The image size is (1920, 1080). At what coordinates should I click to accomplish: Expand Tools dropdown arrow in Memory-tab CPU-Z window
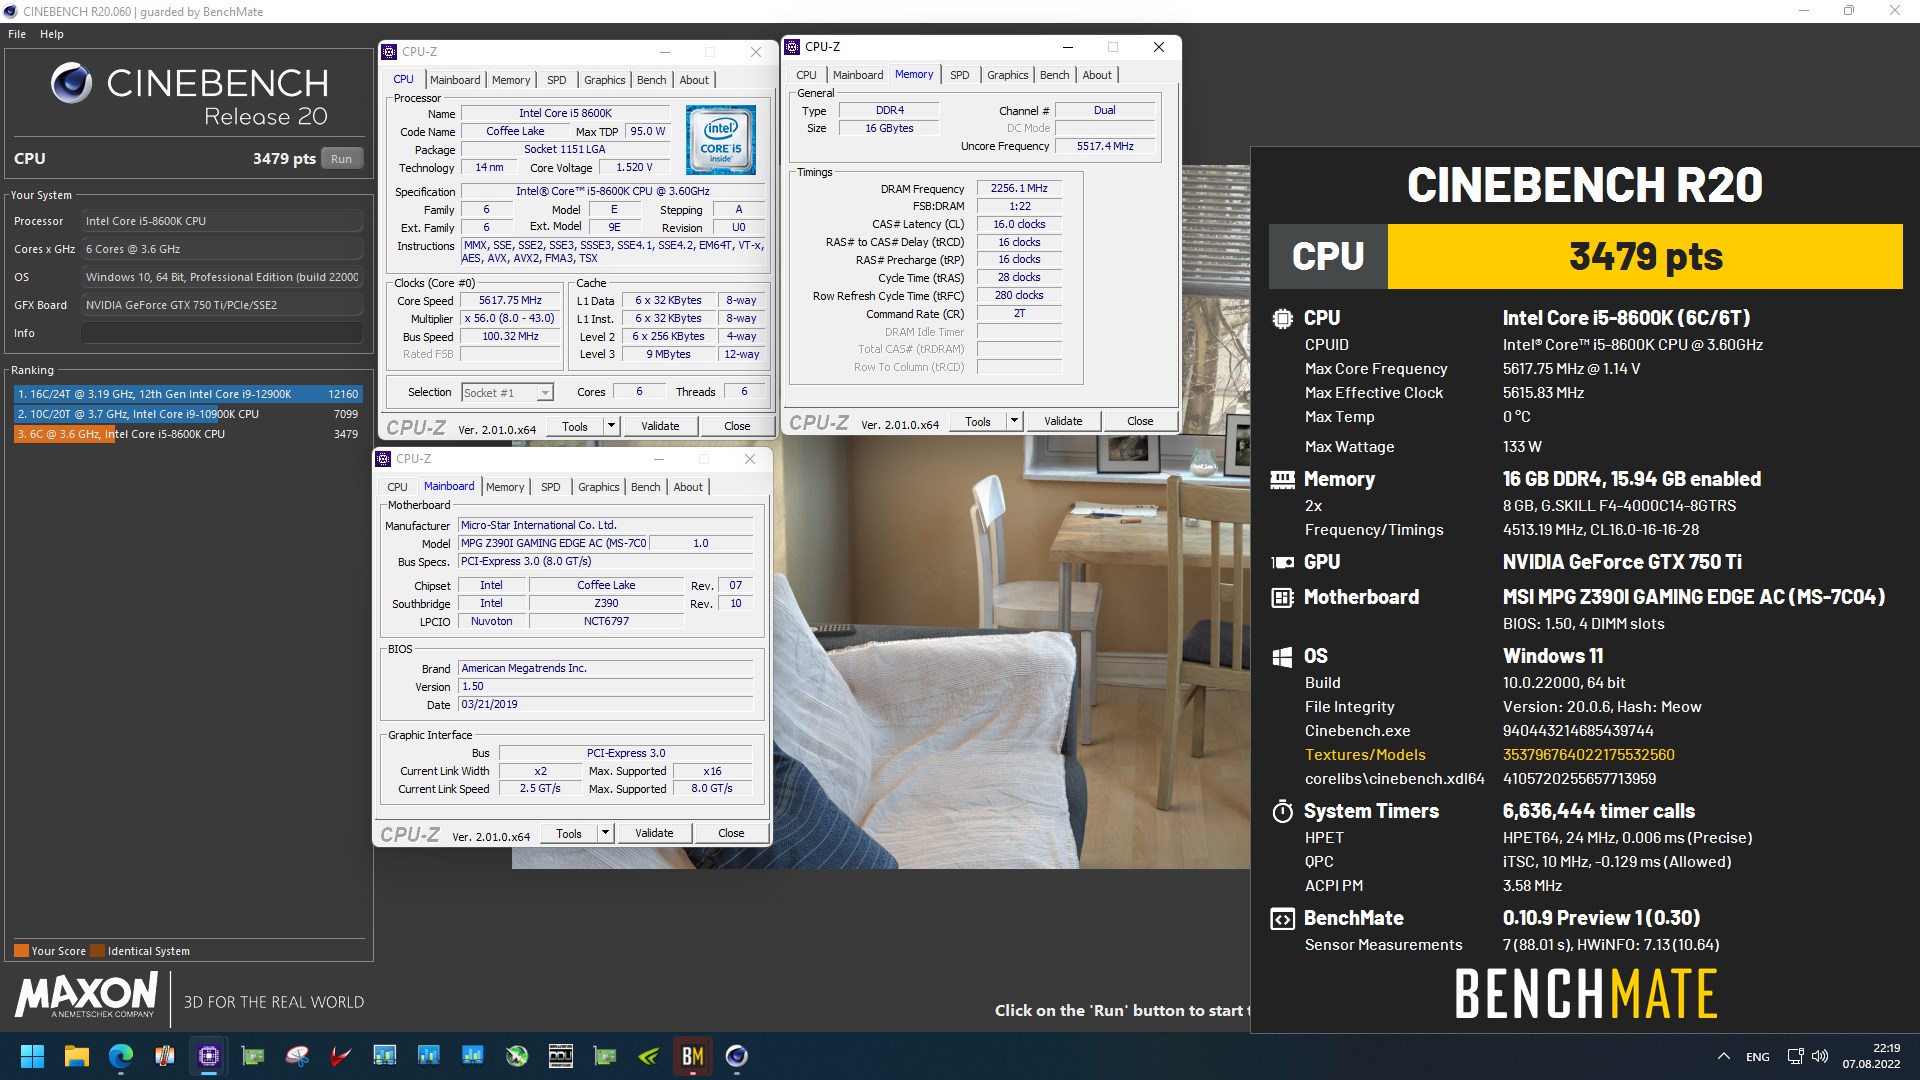(x=1014, y=421)
